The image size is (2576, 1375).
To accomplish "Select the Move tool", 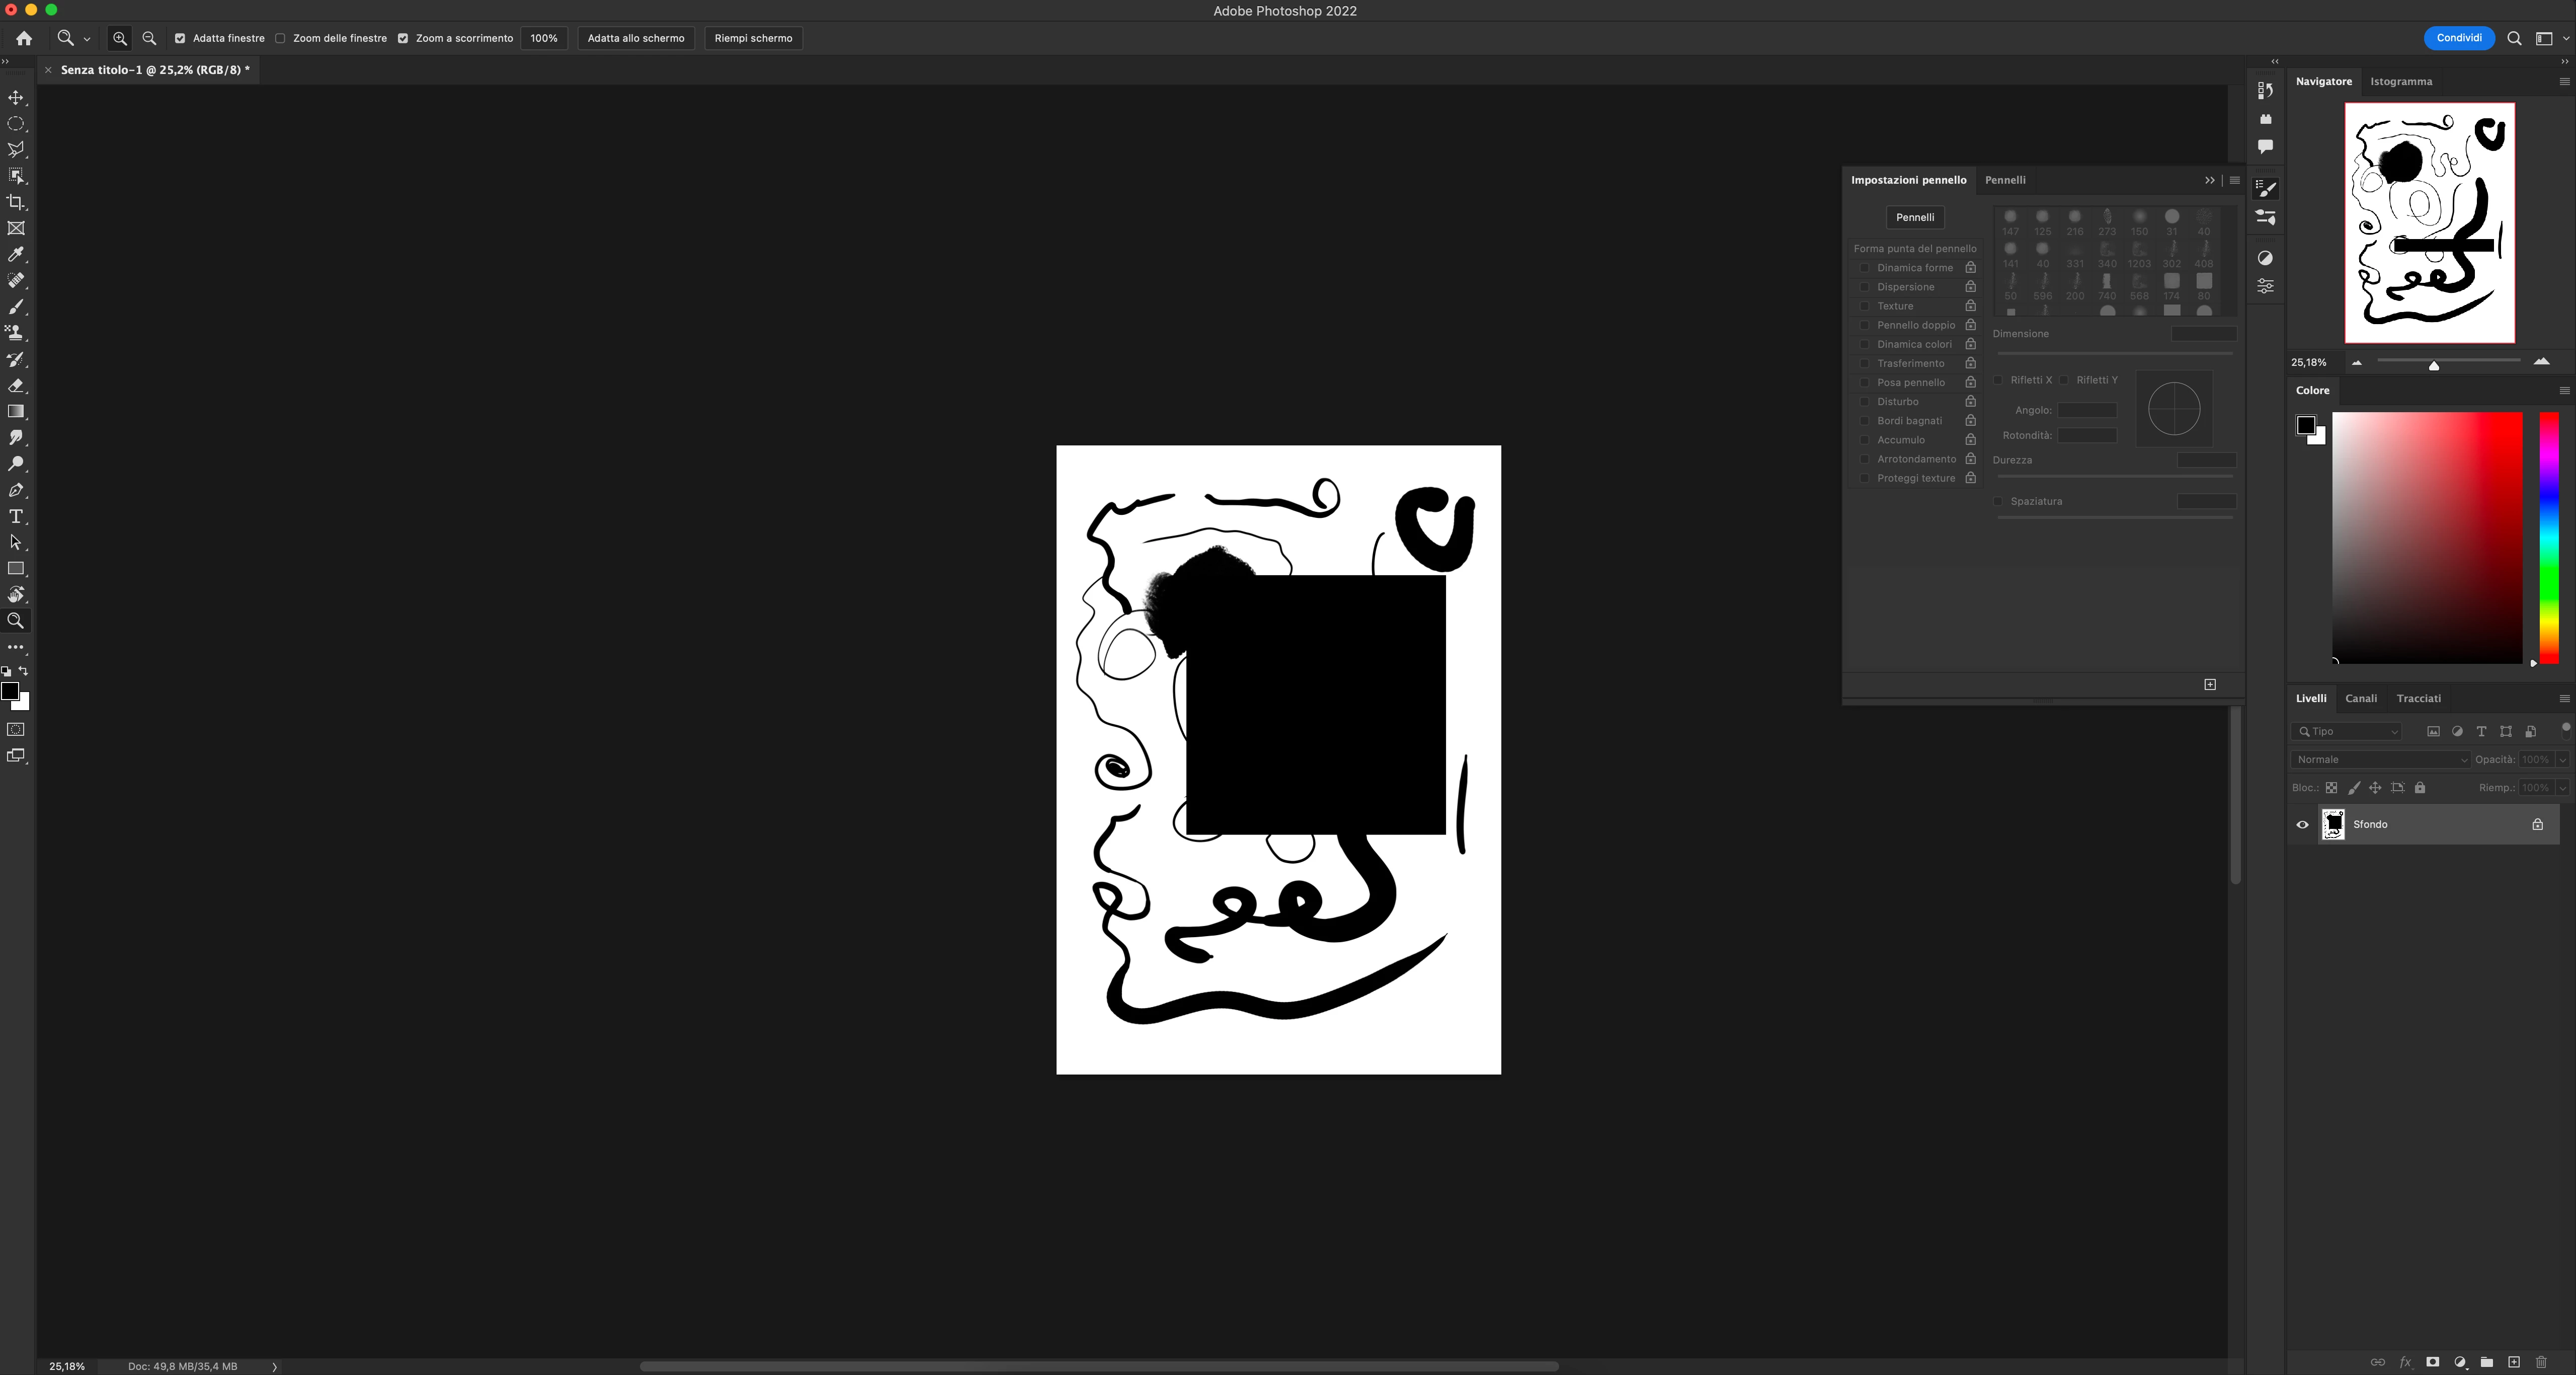I will pos(16,98).
